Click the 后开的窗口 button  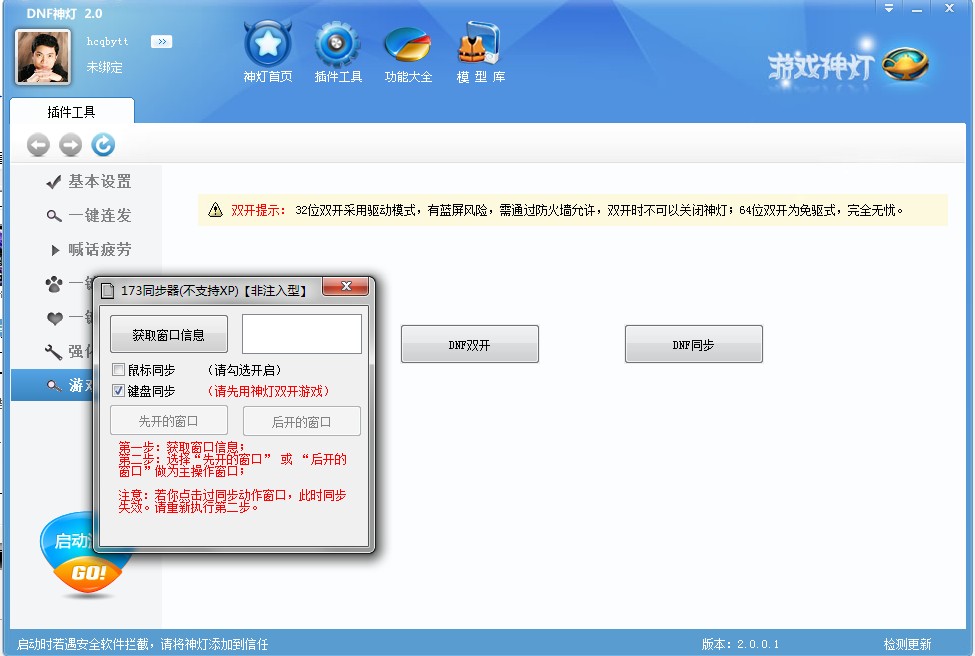pos(302,421)
